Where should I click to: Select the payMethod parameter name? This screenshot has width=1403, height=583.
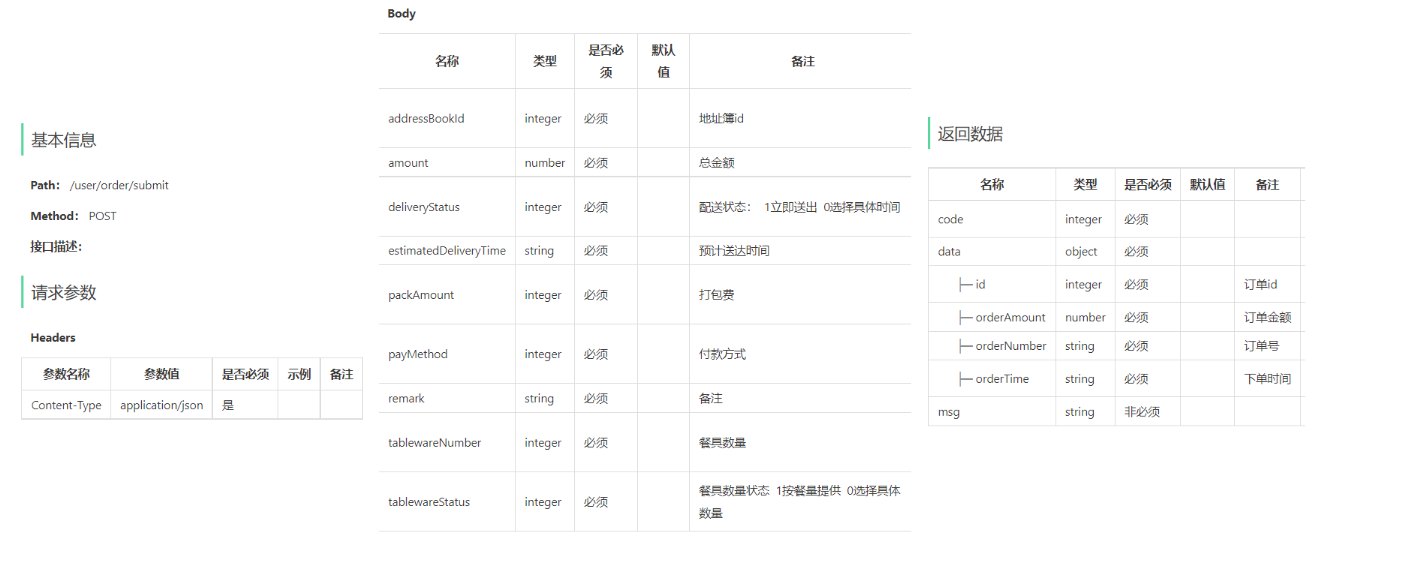(x=418, y=354)
